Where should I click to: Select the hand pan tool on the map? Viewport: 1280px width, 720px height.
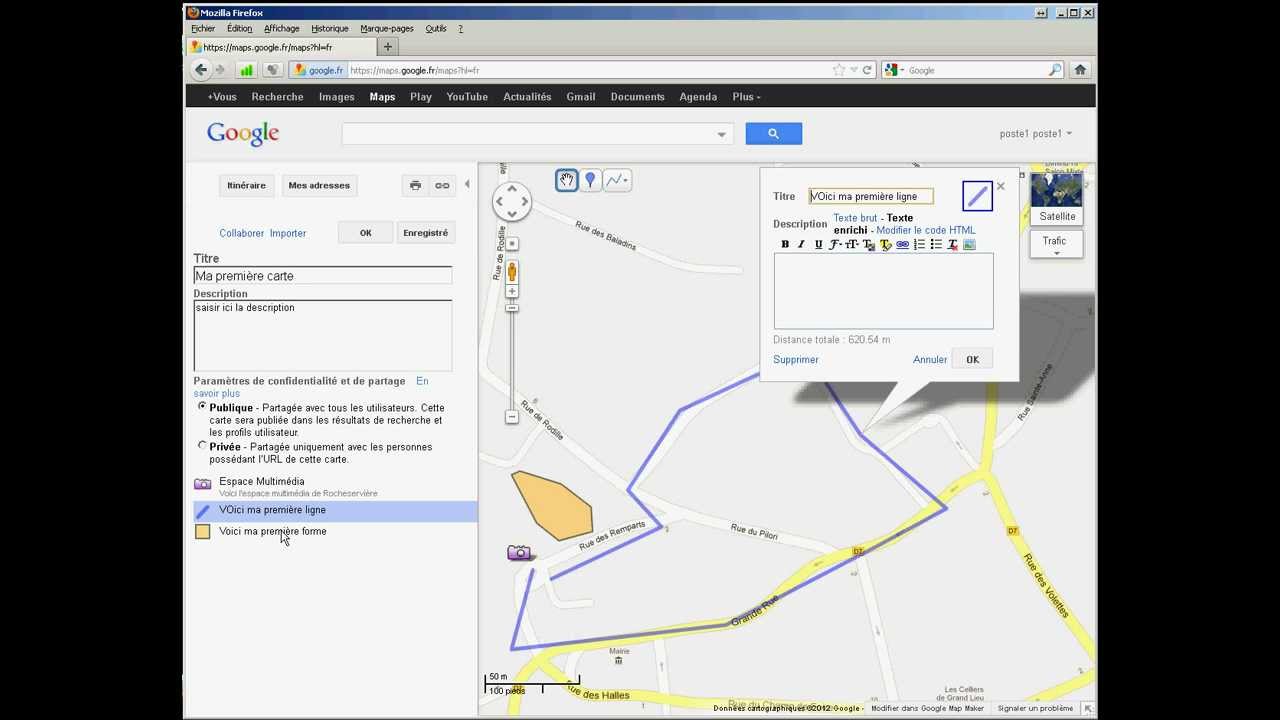click(x=567, y=180)
